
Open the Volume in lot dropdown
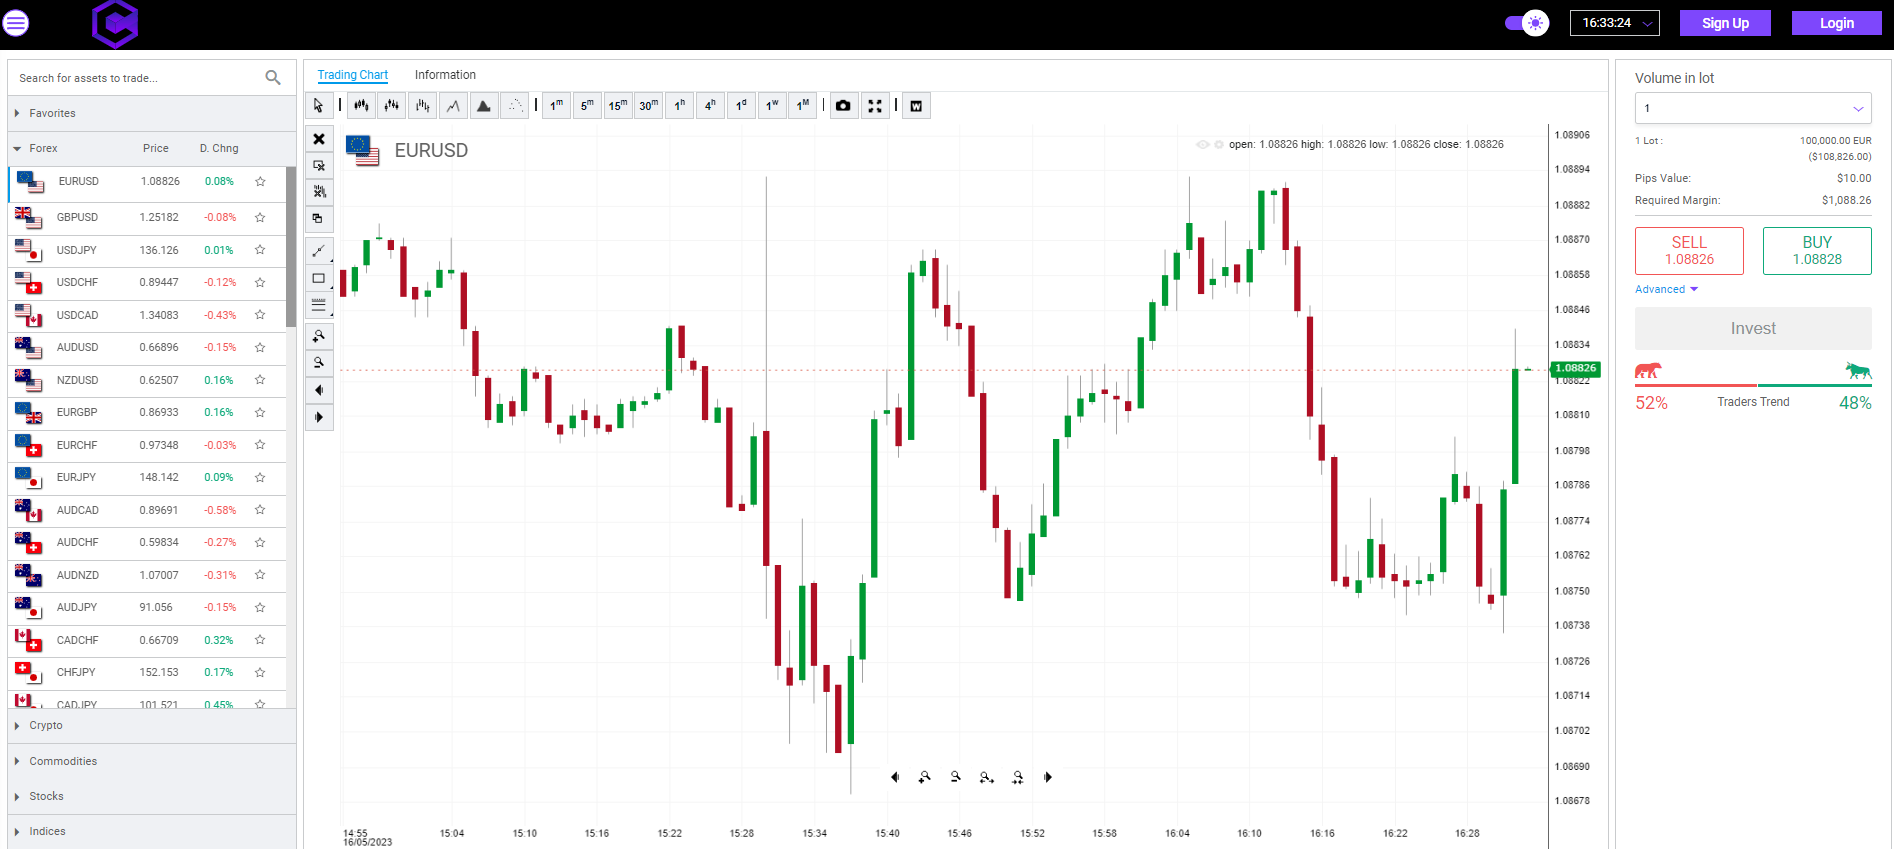click(1752, 108)
